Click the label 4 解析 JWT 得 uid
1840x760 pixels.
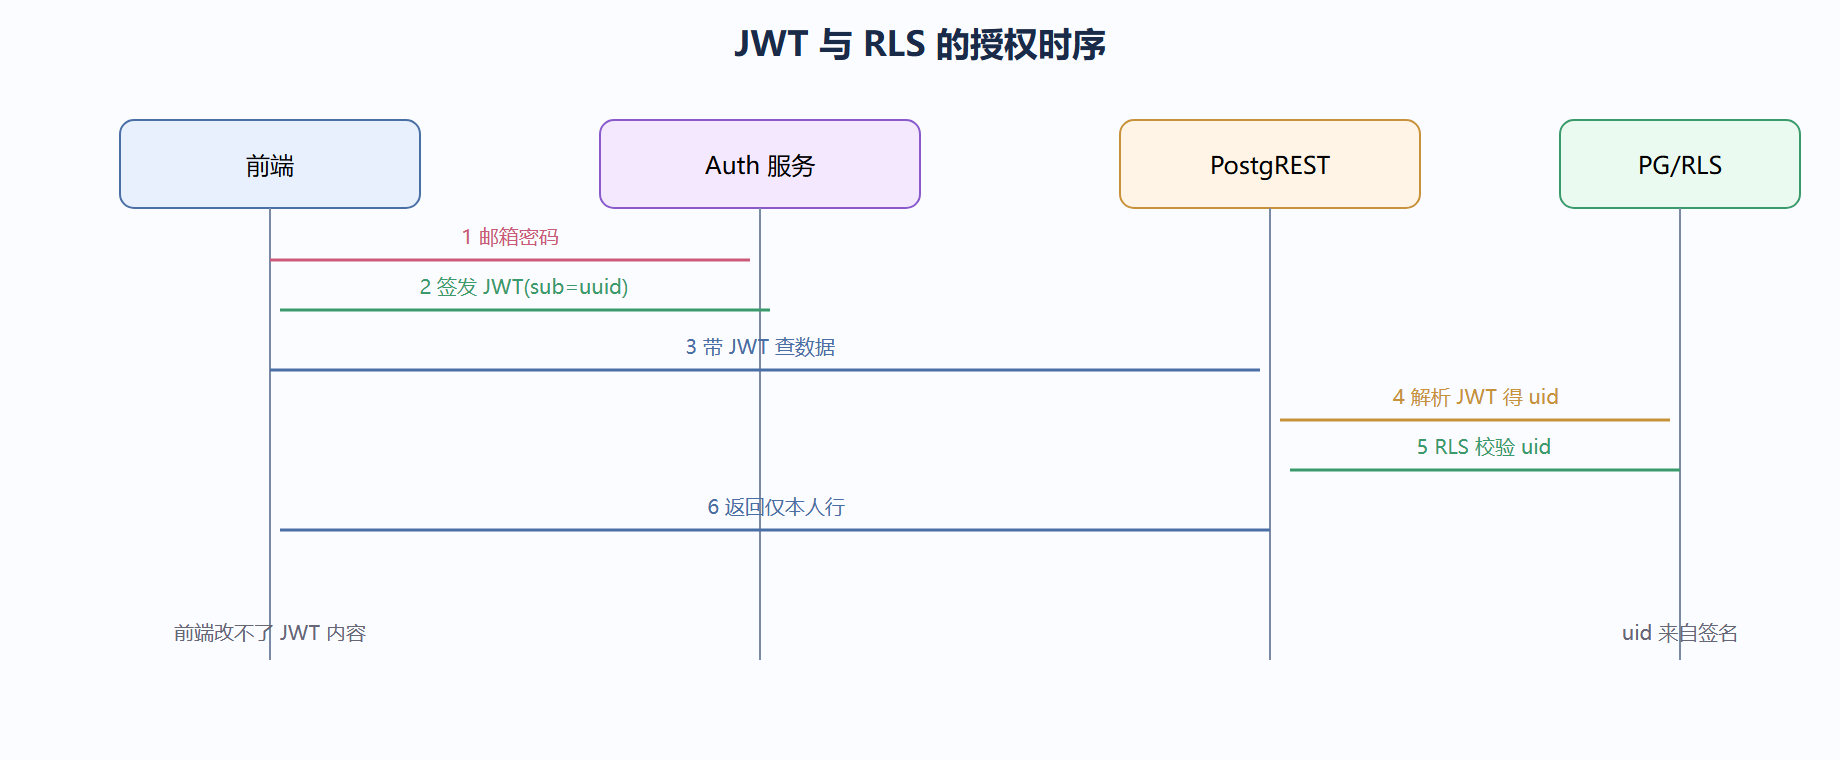pos(1475,397)
